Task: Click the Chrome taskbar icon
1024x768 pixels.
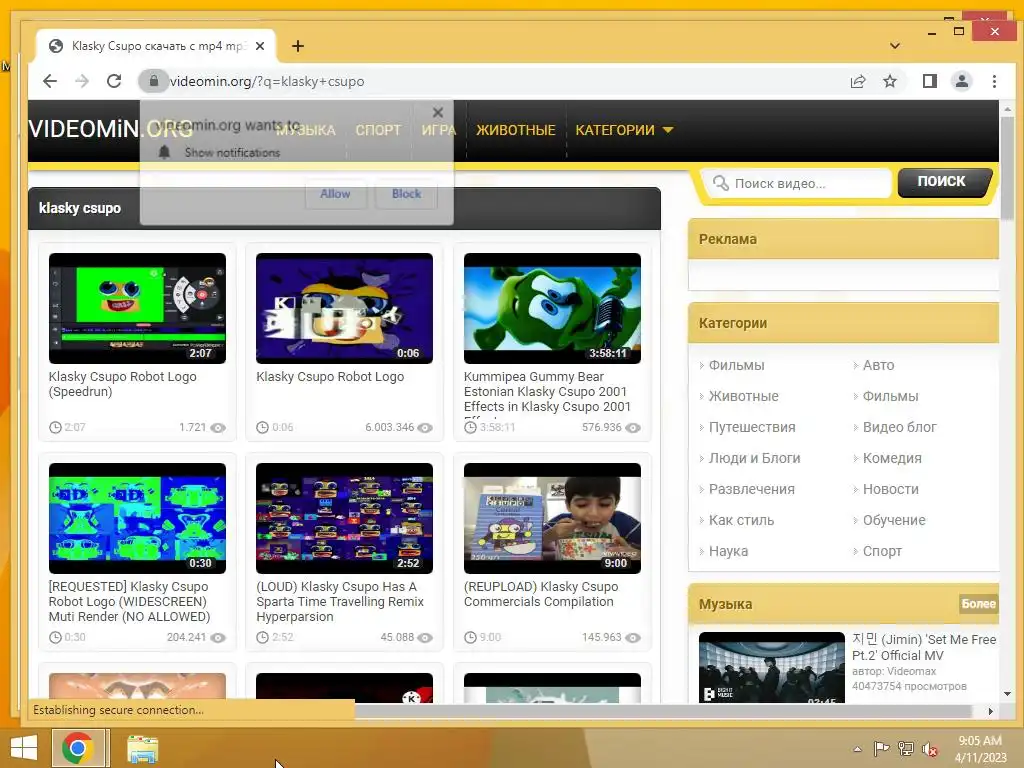Action: coord(78,748)
